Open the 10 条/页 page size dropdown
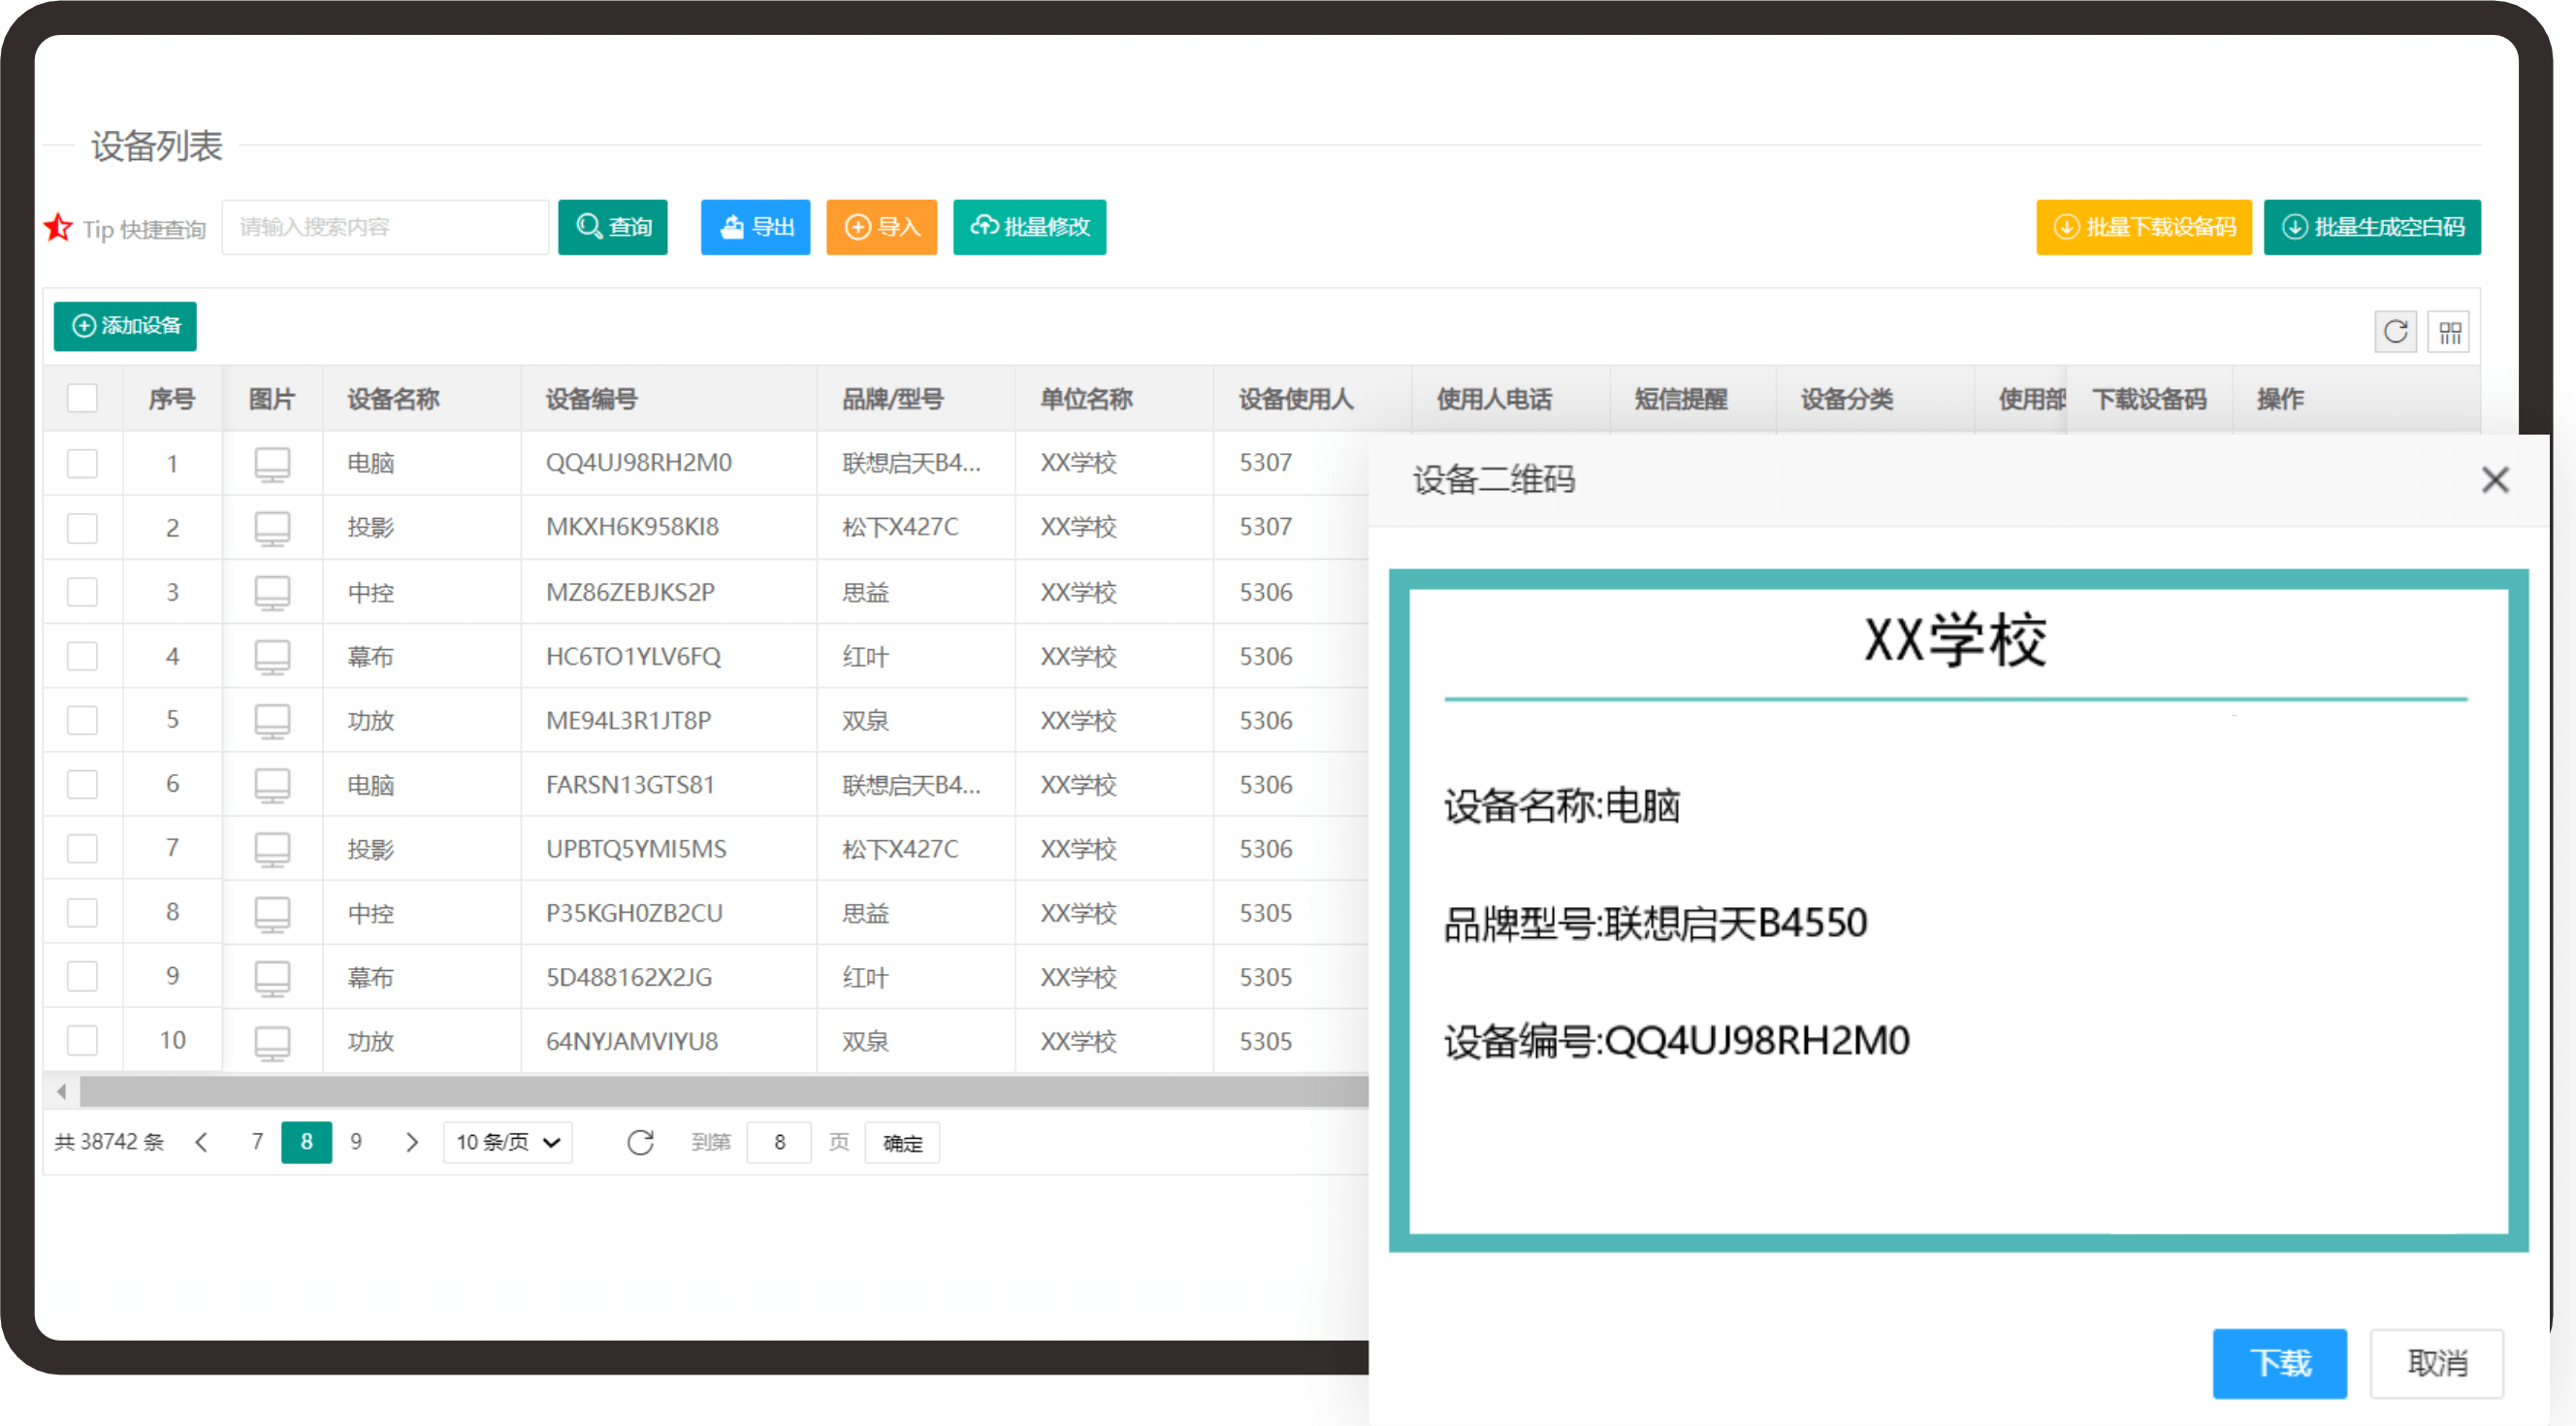The image size is (2576, 1426). [x=507, y=1142]
